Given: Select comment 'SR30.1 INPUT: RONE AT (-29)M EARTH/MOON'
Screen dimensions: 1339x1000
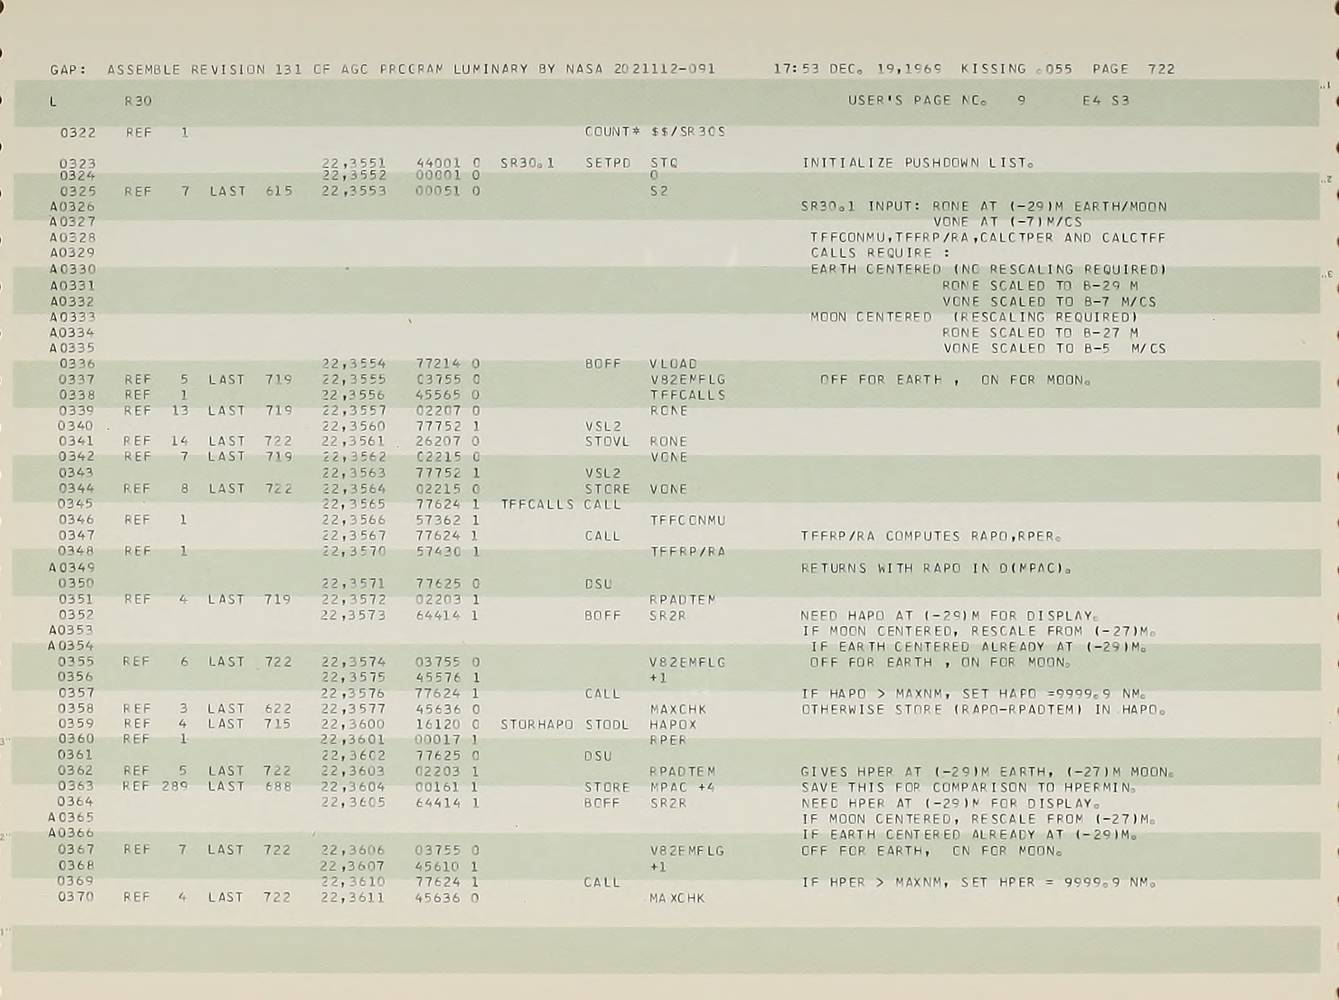Looking at the screenshot, I should point(984,206).
